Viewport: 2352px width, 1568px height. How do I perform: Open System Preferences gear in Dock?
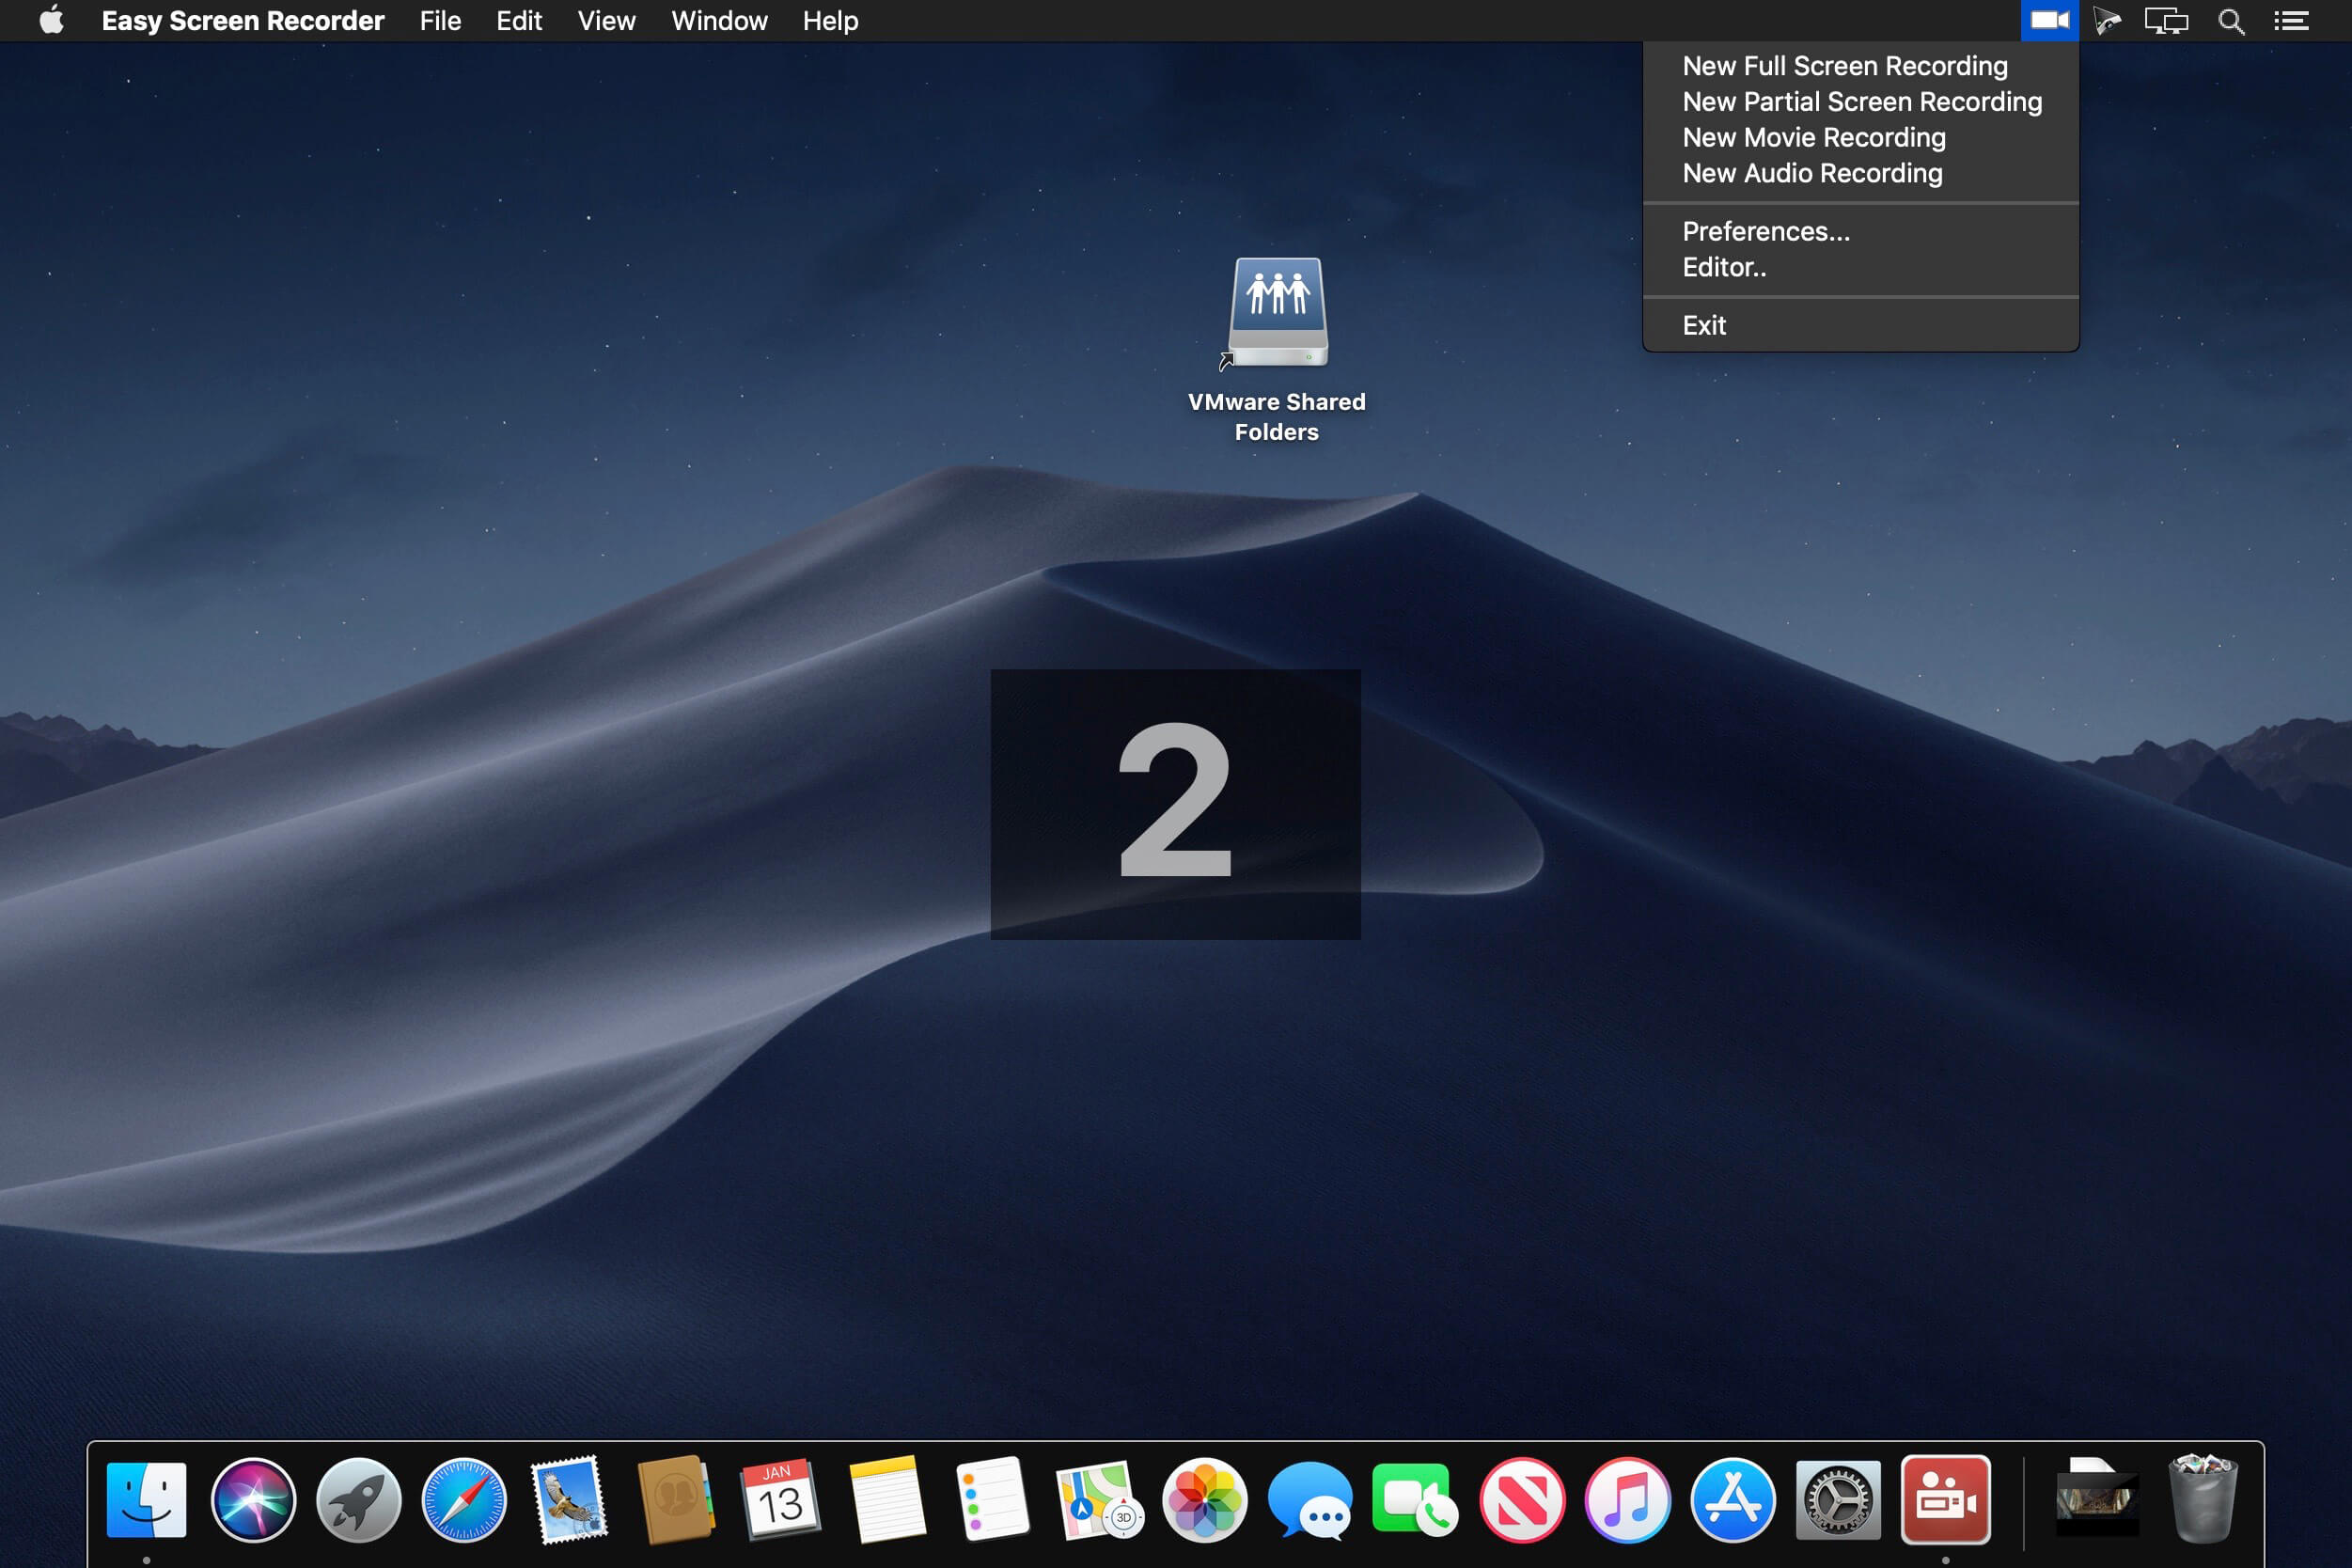1838,1499
